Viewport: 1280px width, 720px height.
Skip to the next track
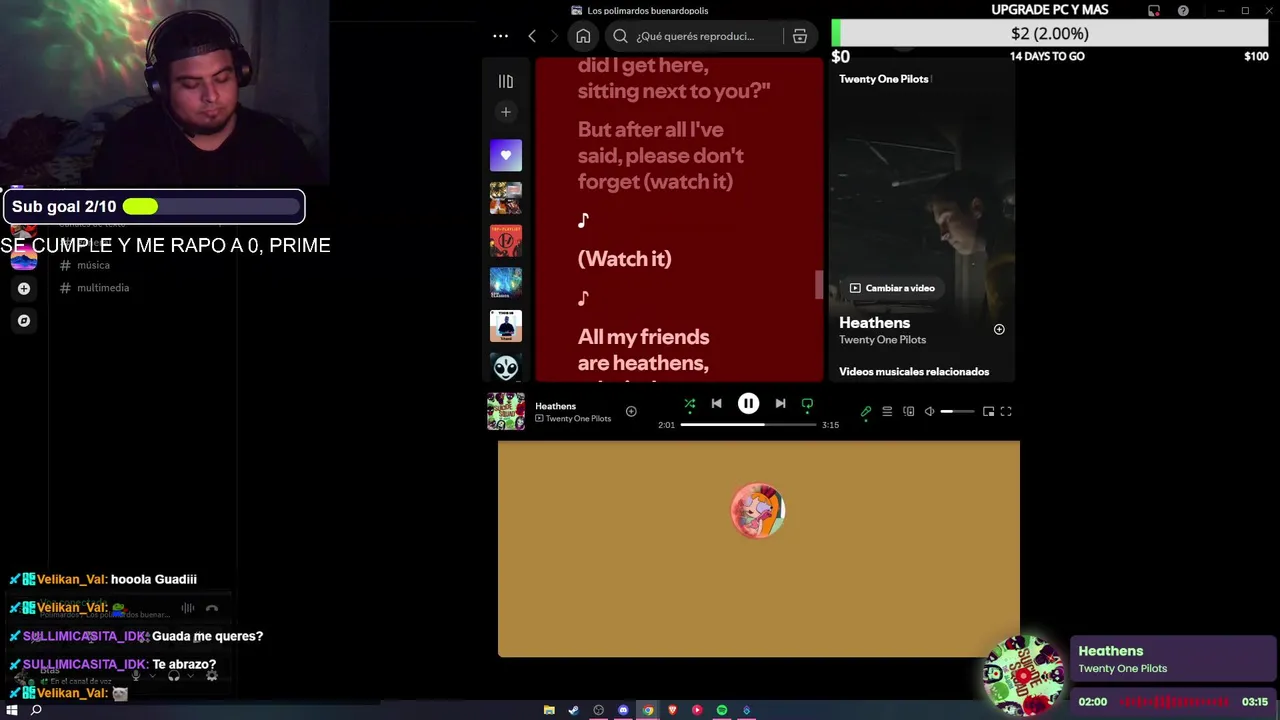(x=780, y=403)
